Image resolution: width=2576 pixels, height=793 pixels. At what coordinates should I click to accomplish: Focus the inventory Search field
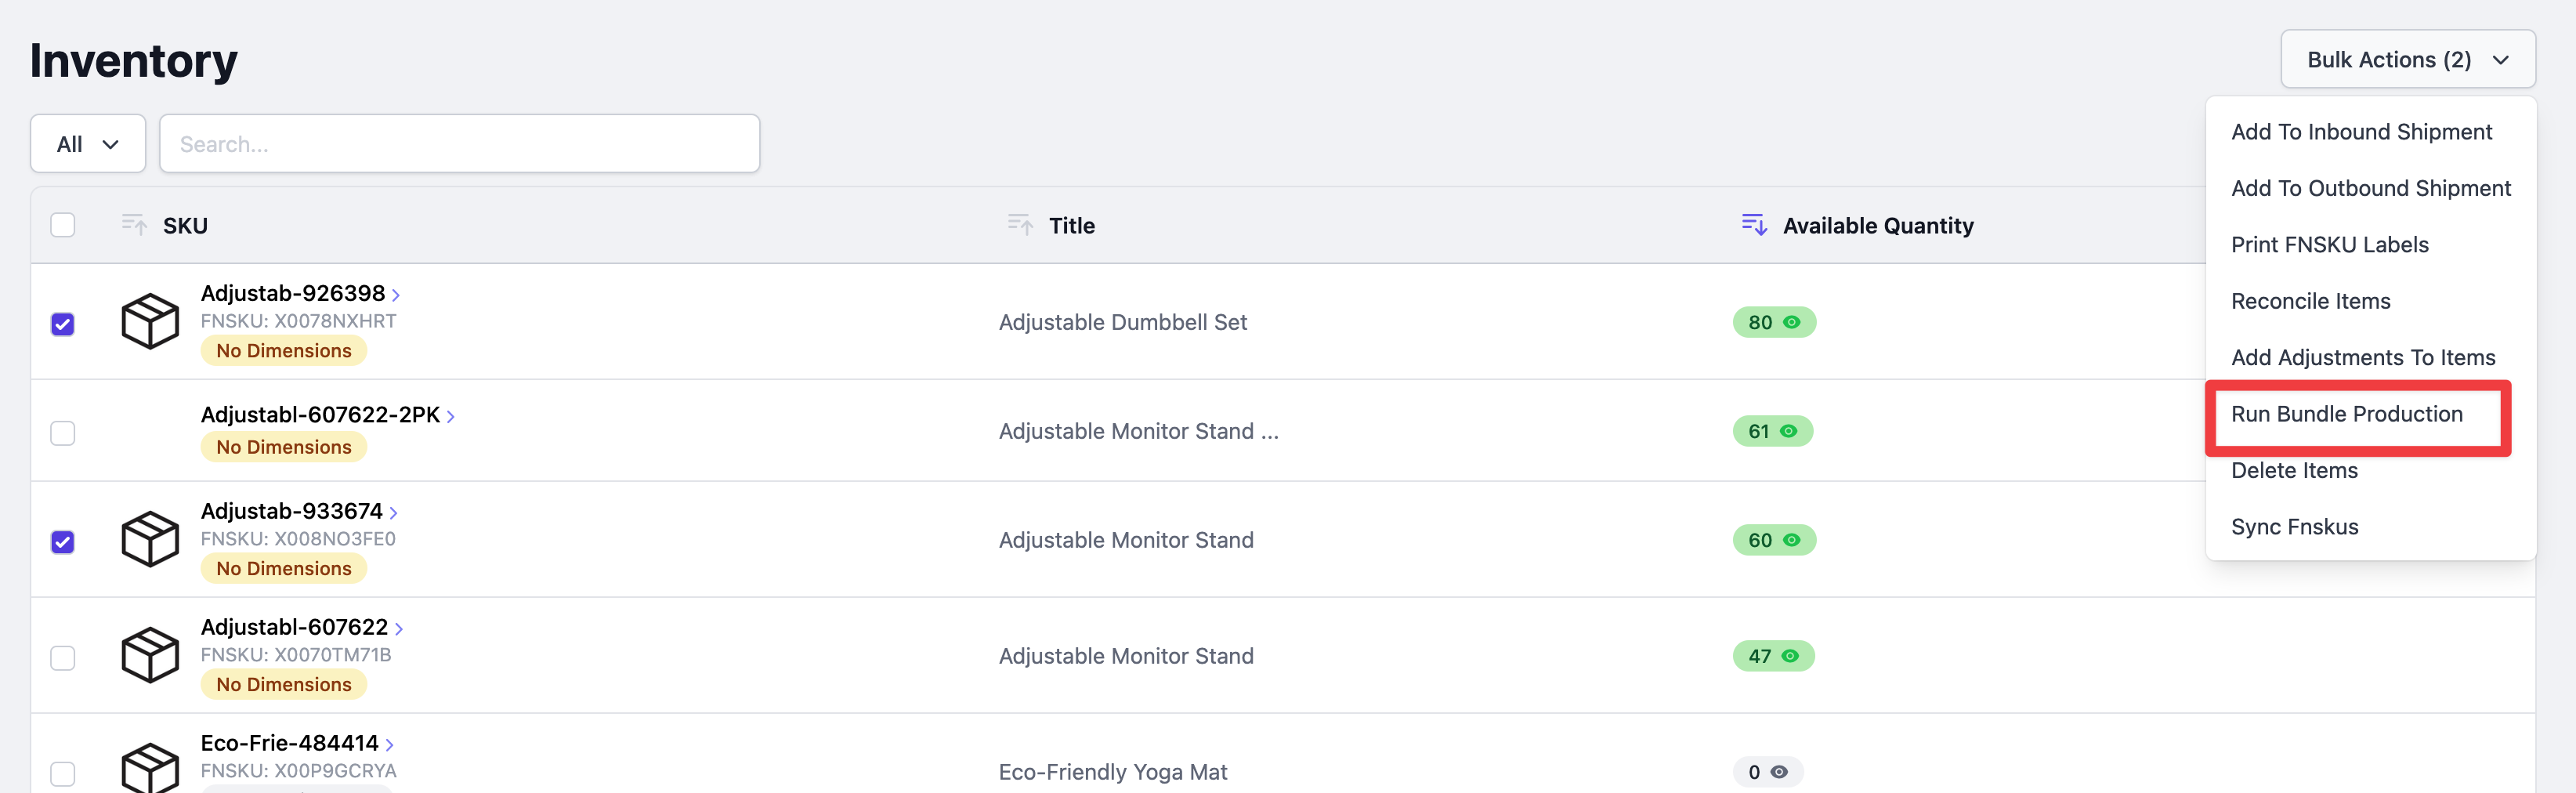tap(459, 144)
